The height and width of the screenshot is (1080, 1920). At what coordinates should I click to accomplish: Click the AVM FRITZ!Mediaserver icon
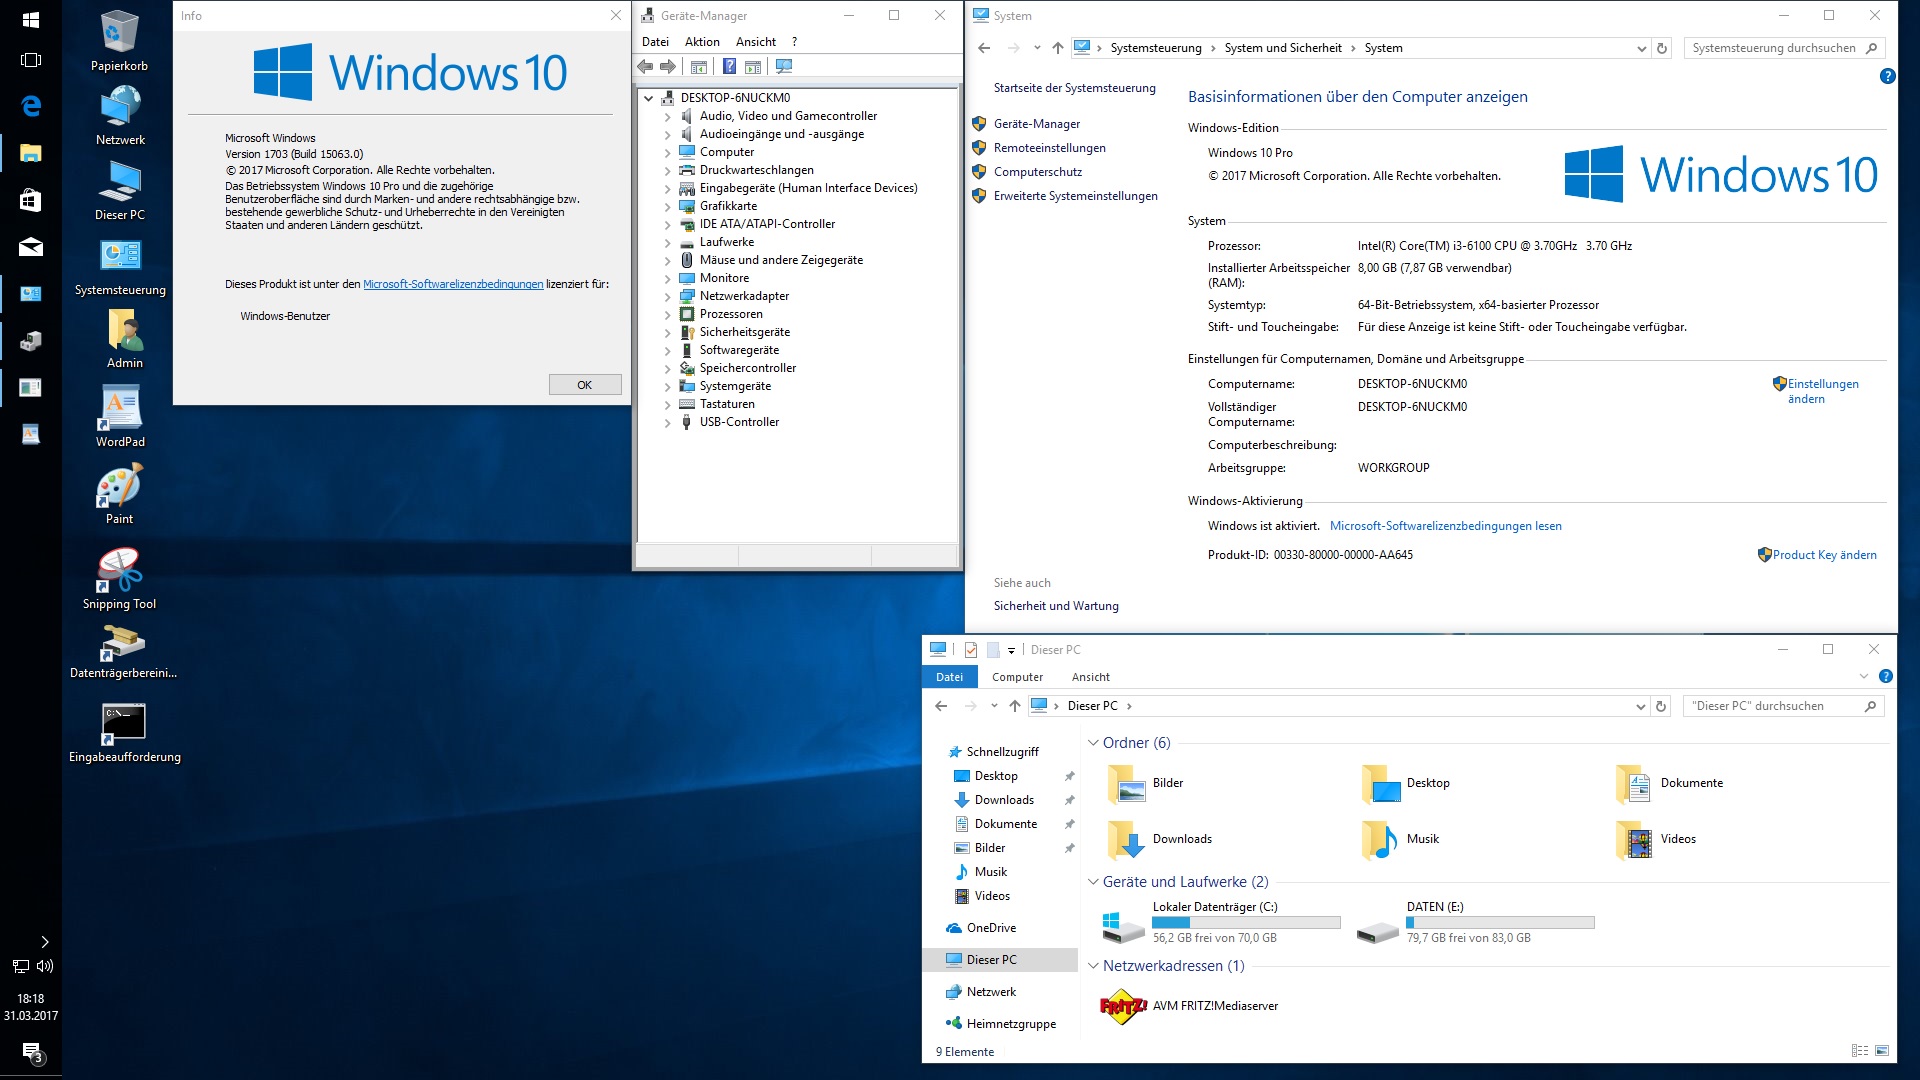click(x=1122, y=1006)
